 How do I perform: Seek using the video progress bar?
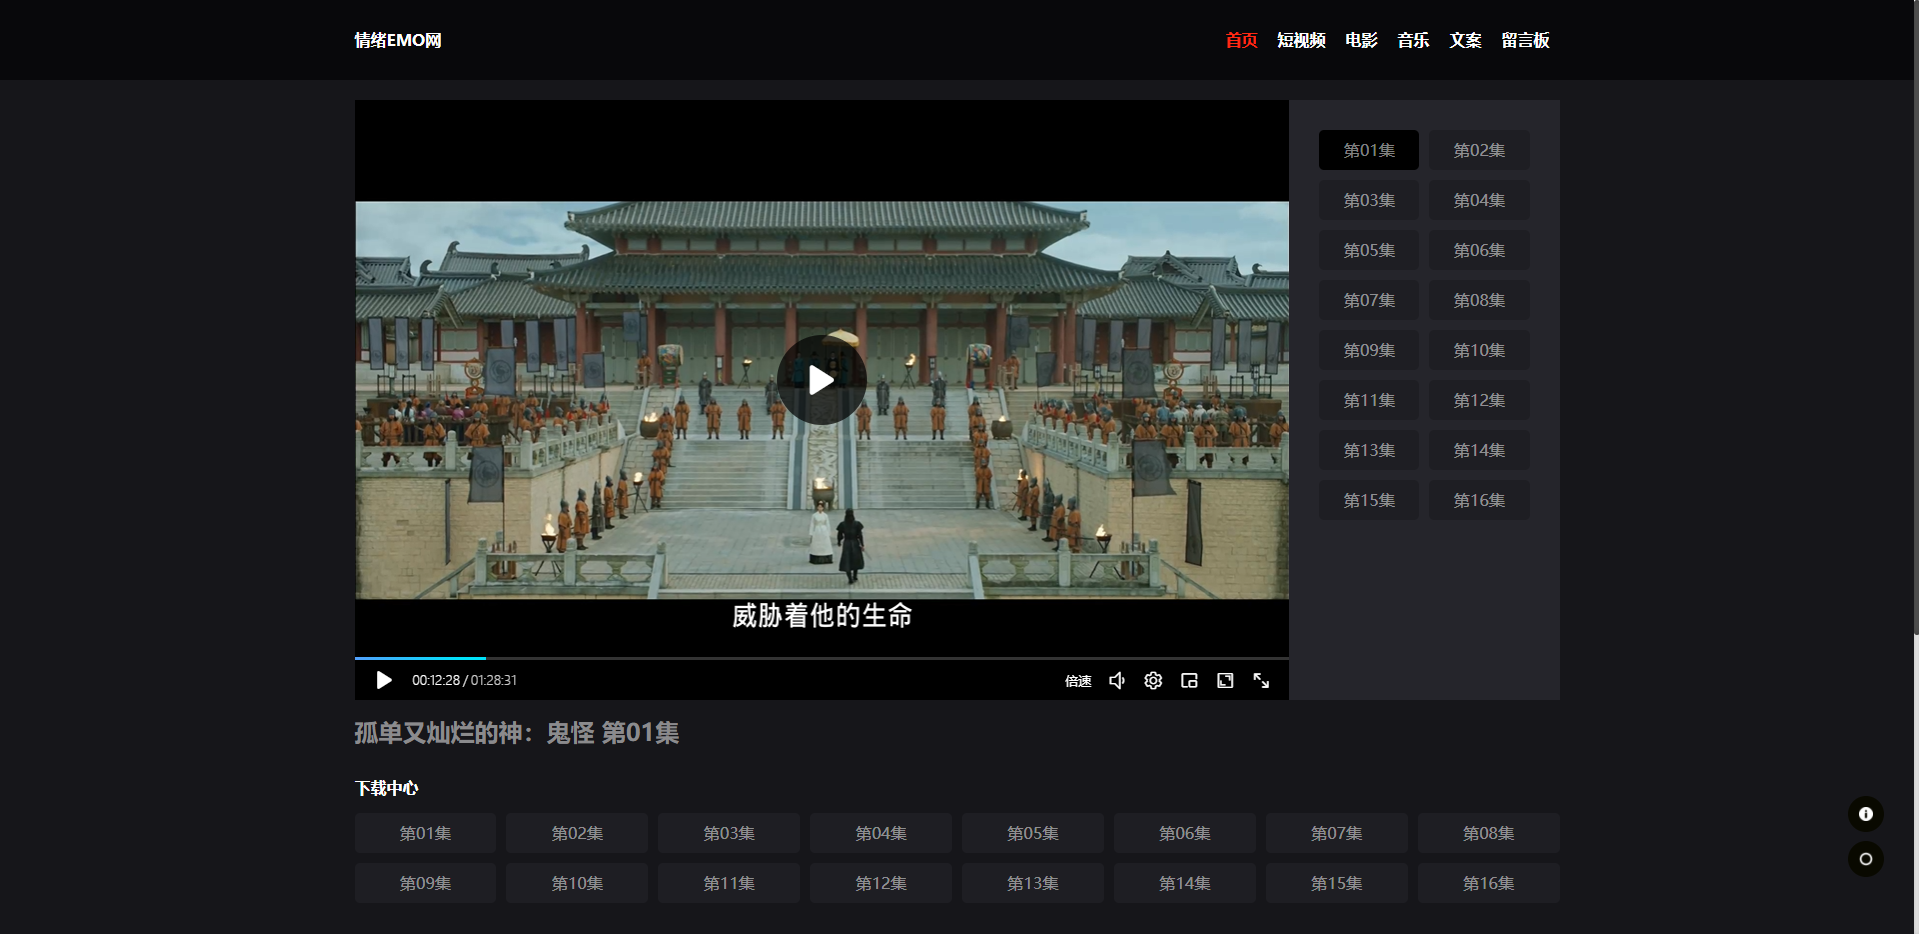(x=821, y=658)
